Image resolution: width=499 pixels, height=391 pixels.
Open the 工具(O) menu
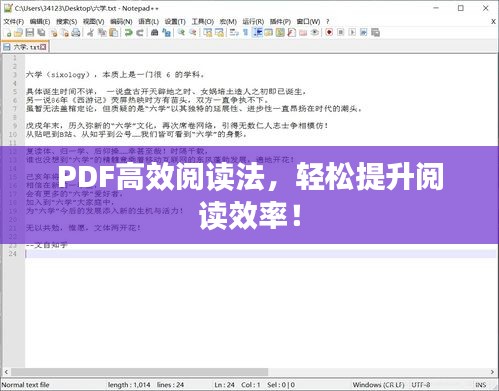(x=203, y=22)
